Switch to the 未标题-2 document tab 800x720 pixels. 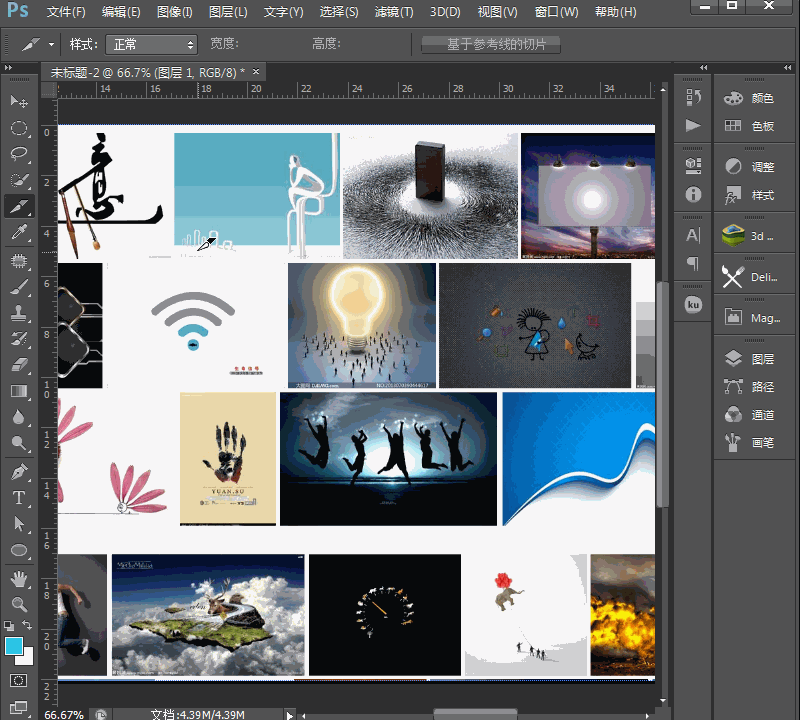click(x=147, y=72)
